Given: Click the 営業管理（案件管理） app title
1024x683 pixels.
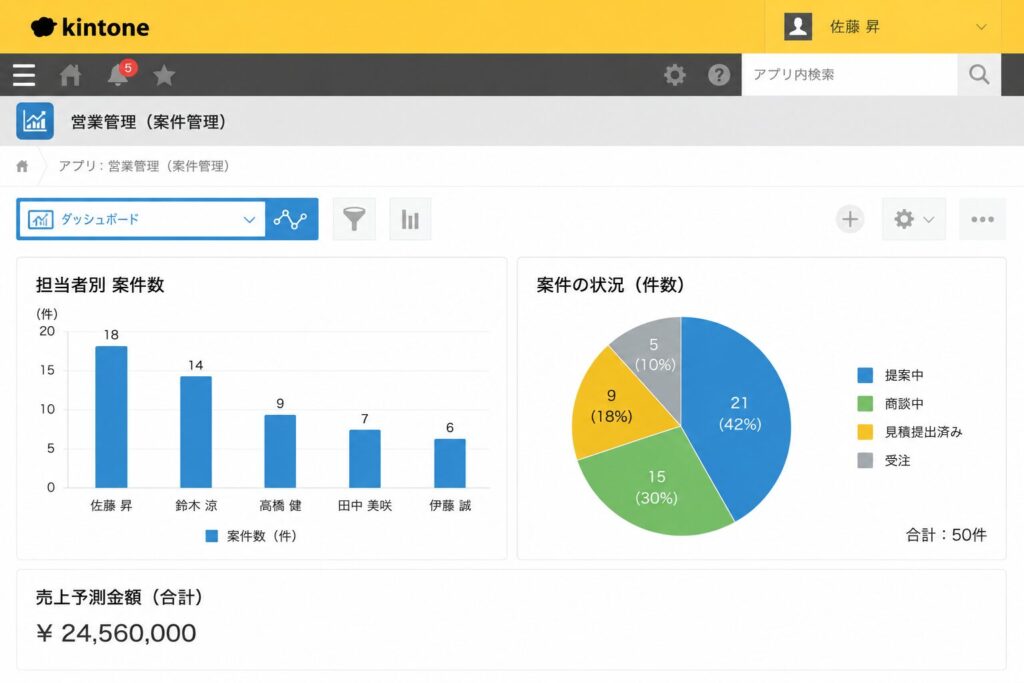Looking at the screenshot, I should [x=148, y=121].
